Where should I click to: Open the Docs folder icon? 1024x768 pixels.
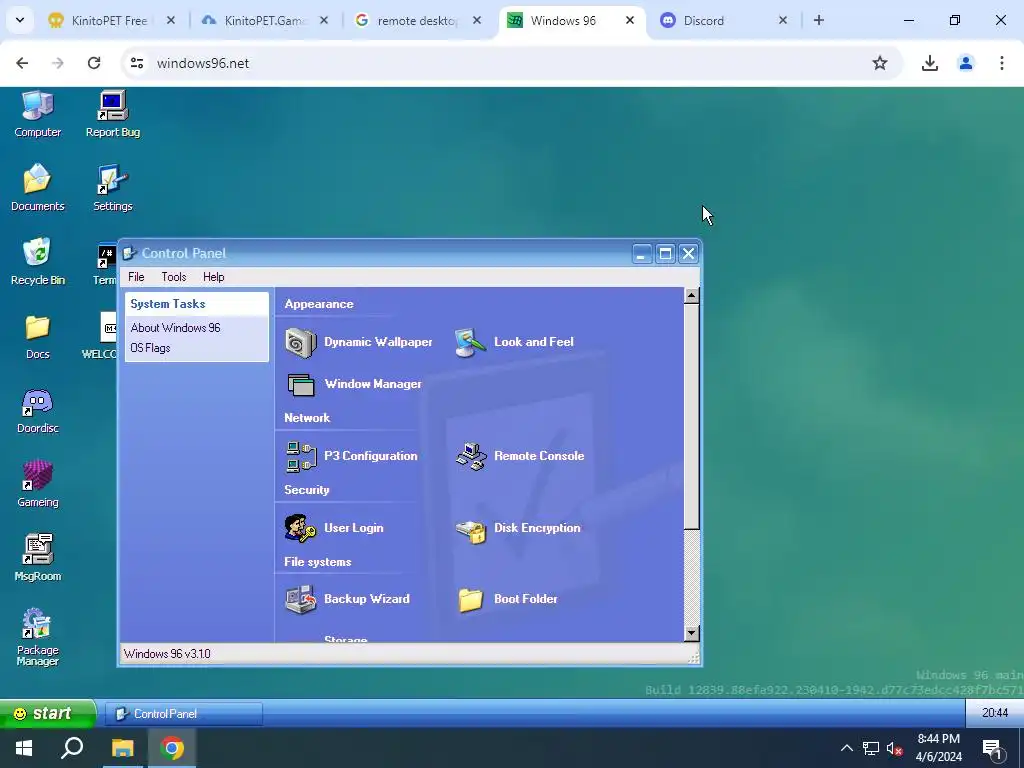coord(37,336)
